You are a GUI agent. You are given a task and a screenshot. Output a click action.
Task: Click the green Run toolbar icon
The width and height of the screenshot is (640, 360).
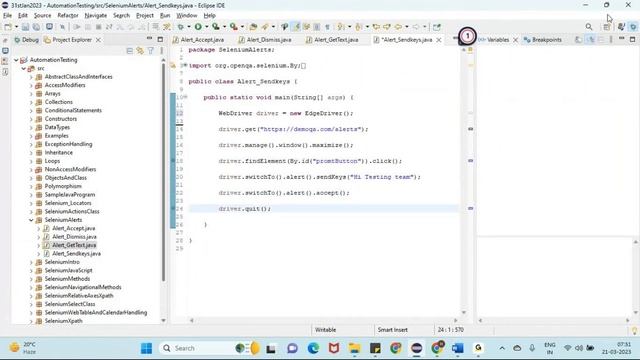point(198,27)
